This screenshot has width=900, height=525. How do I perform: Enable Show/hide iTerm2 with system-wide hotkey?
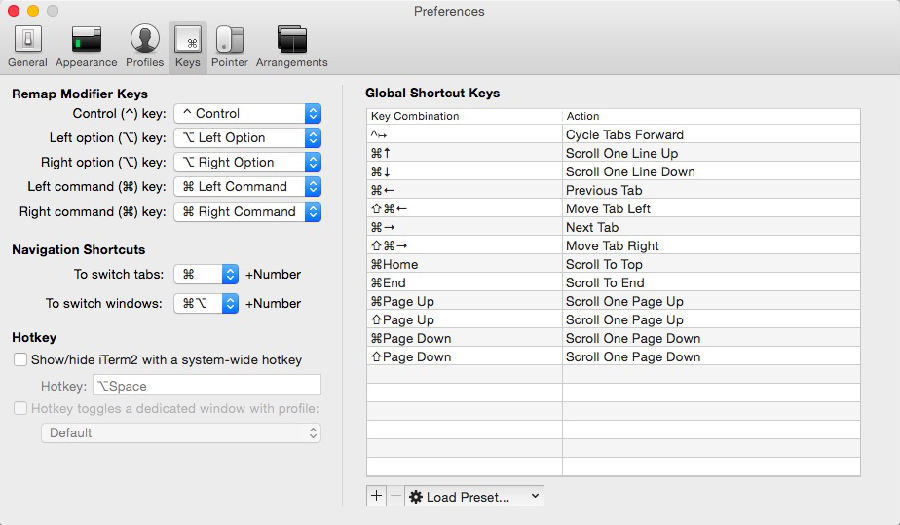[x=20, y=359]
